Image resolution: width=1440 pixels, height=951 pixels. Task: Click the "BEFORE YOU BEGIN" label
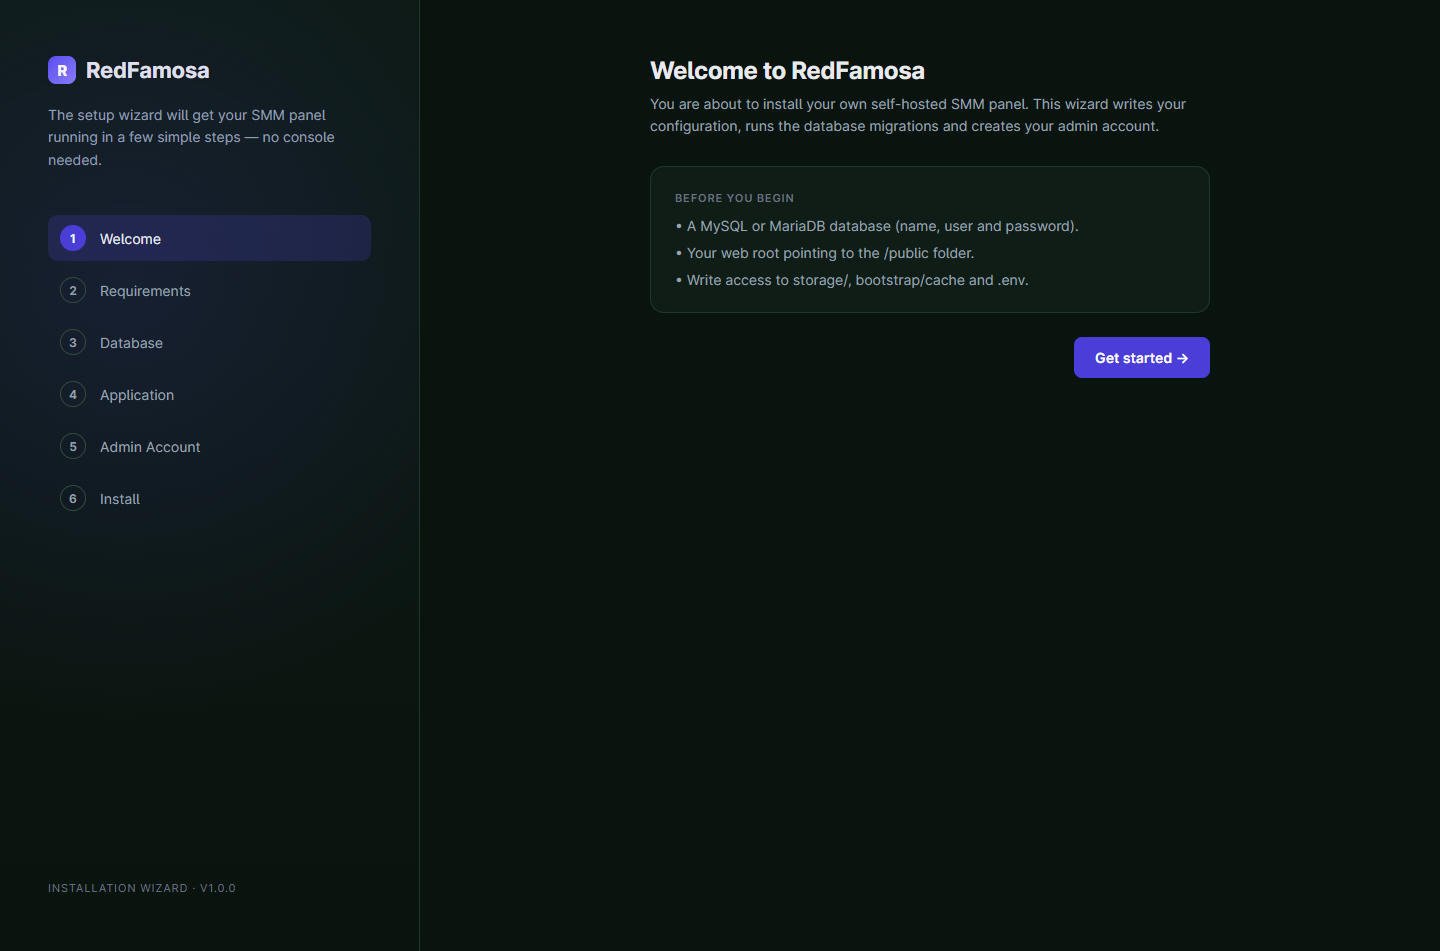[734, 198]
